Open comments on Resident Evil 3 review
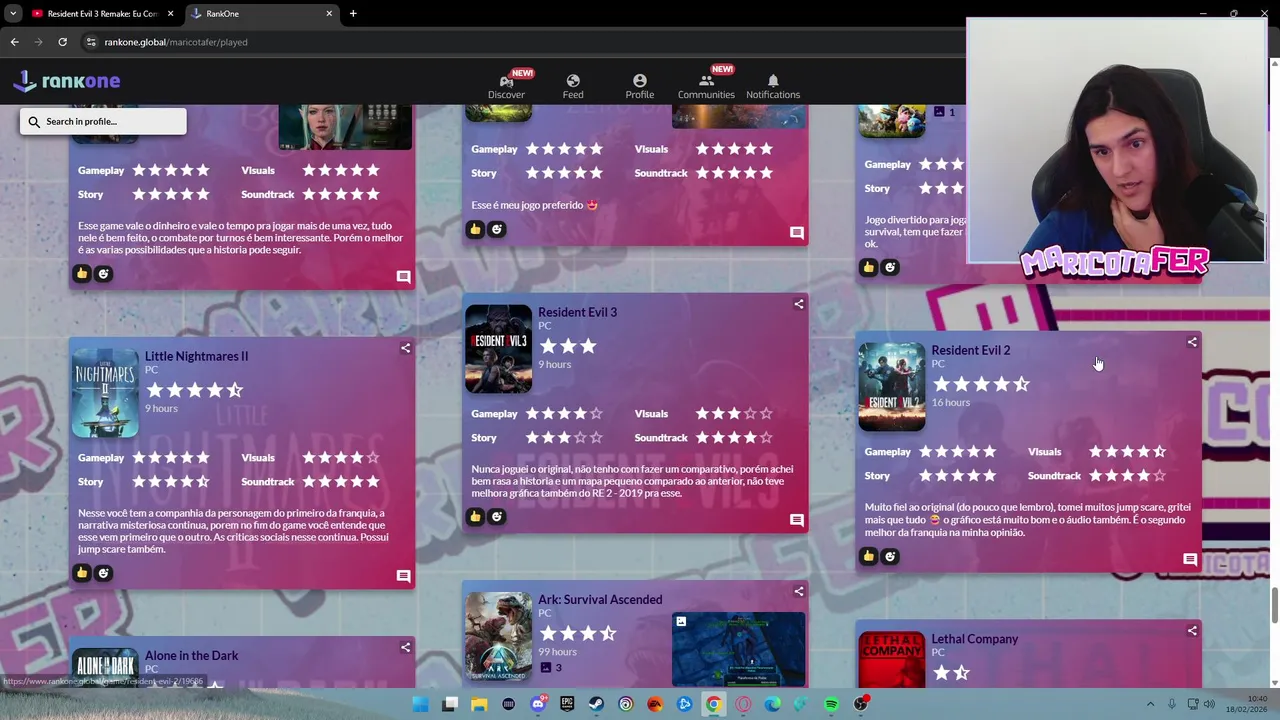This screenshot has width=1280, height=720. point(797,520)
